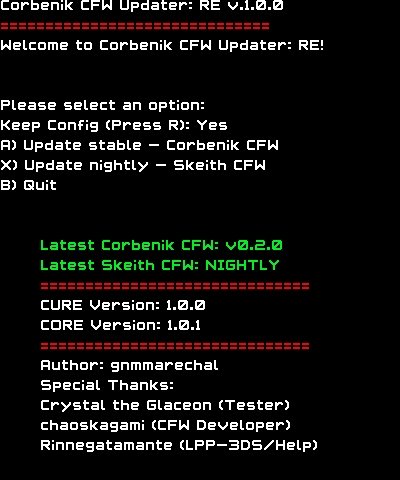
Task: Click the CURE Version 1.0.0 line
Action: [123, 306]
